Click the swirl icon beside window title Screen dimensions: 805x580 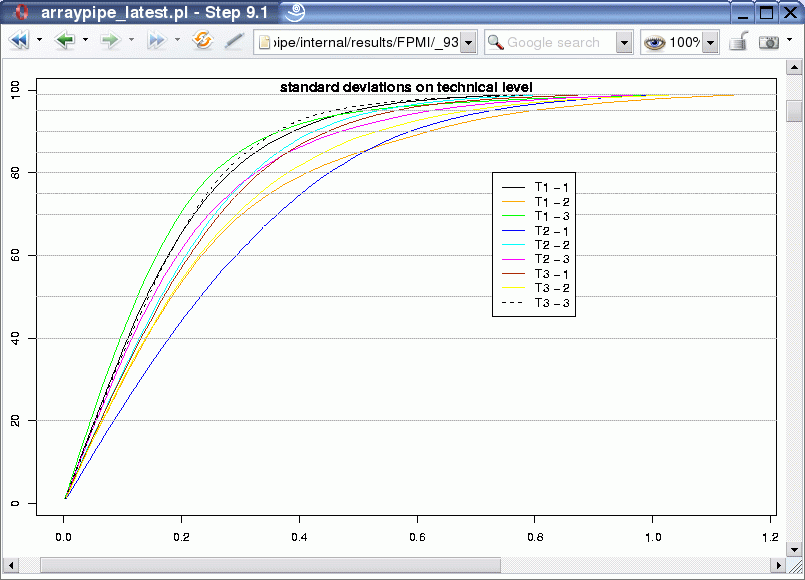(x=296, y=12)
